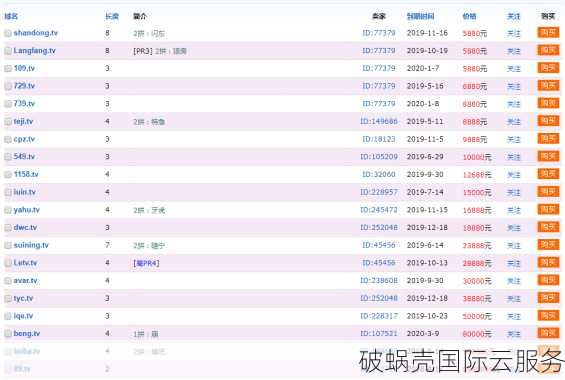Select the checkbox next to 109.tv
Screen dimensions: 565x380
pyautogui.click(x=8, y=69)
